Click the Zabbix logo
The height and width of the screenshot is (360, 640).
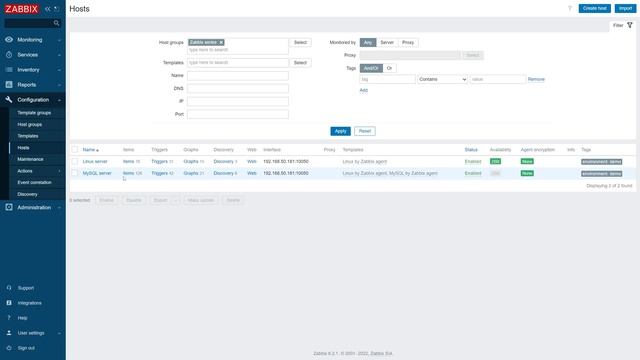click(21, 9)
